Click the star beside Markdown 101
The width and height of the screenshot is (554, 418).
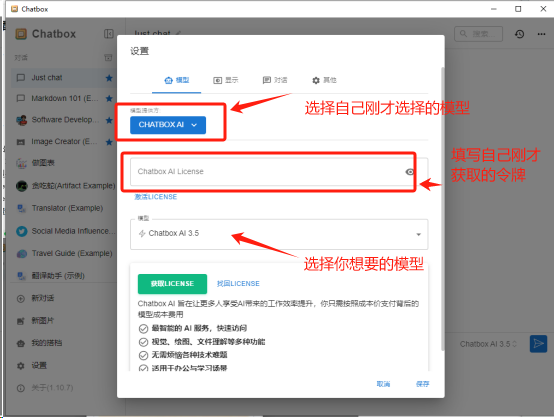click(109, 98)
